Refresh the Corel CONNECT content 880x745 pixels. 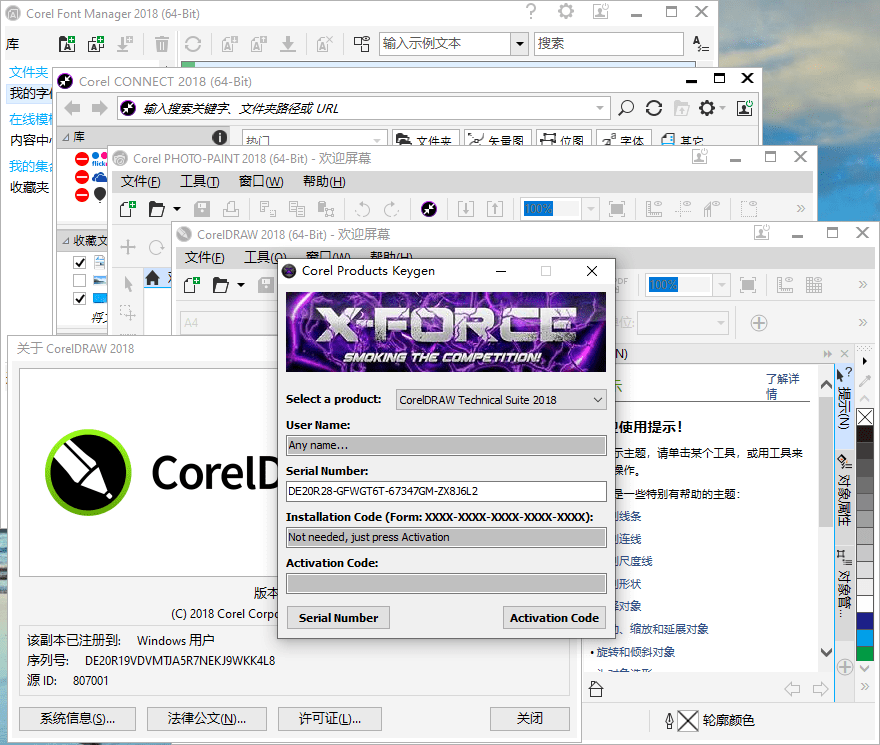pos(654,108)
